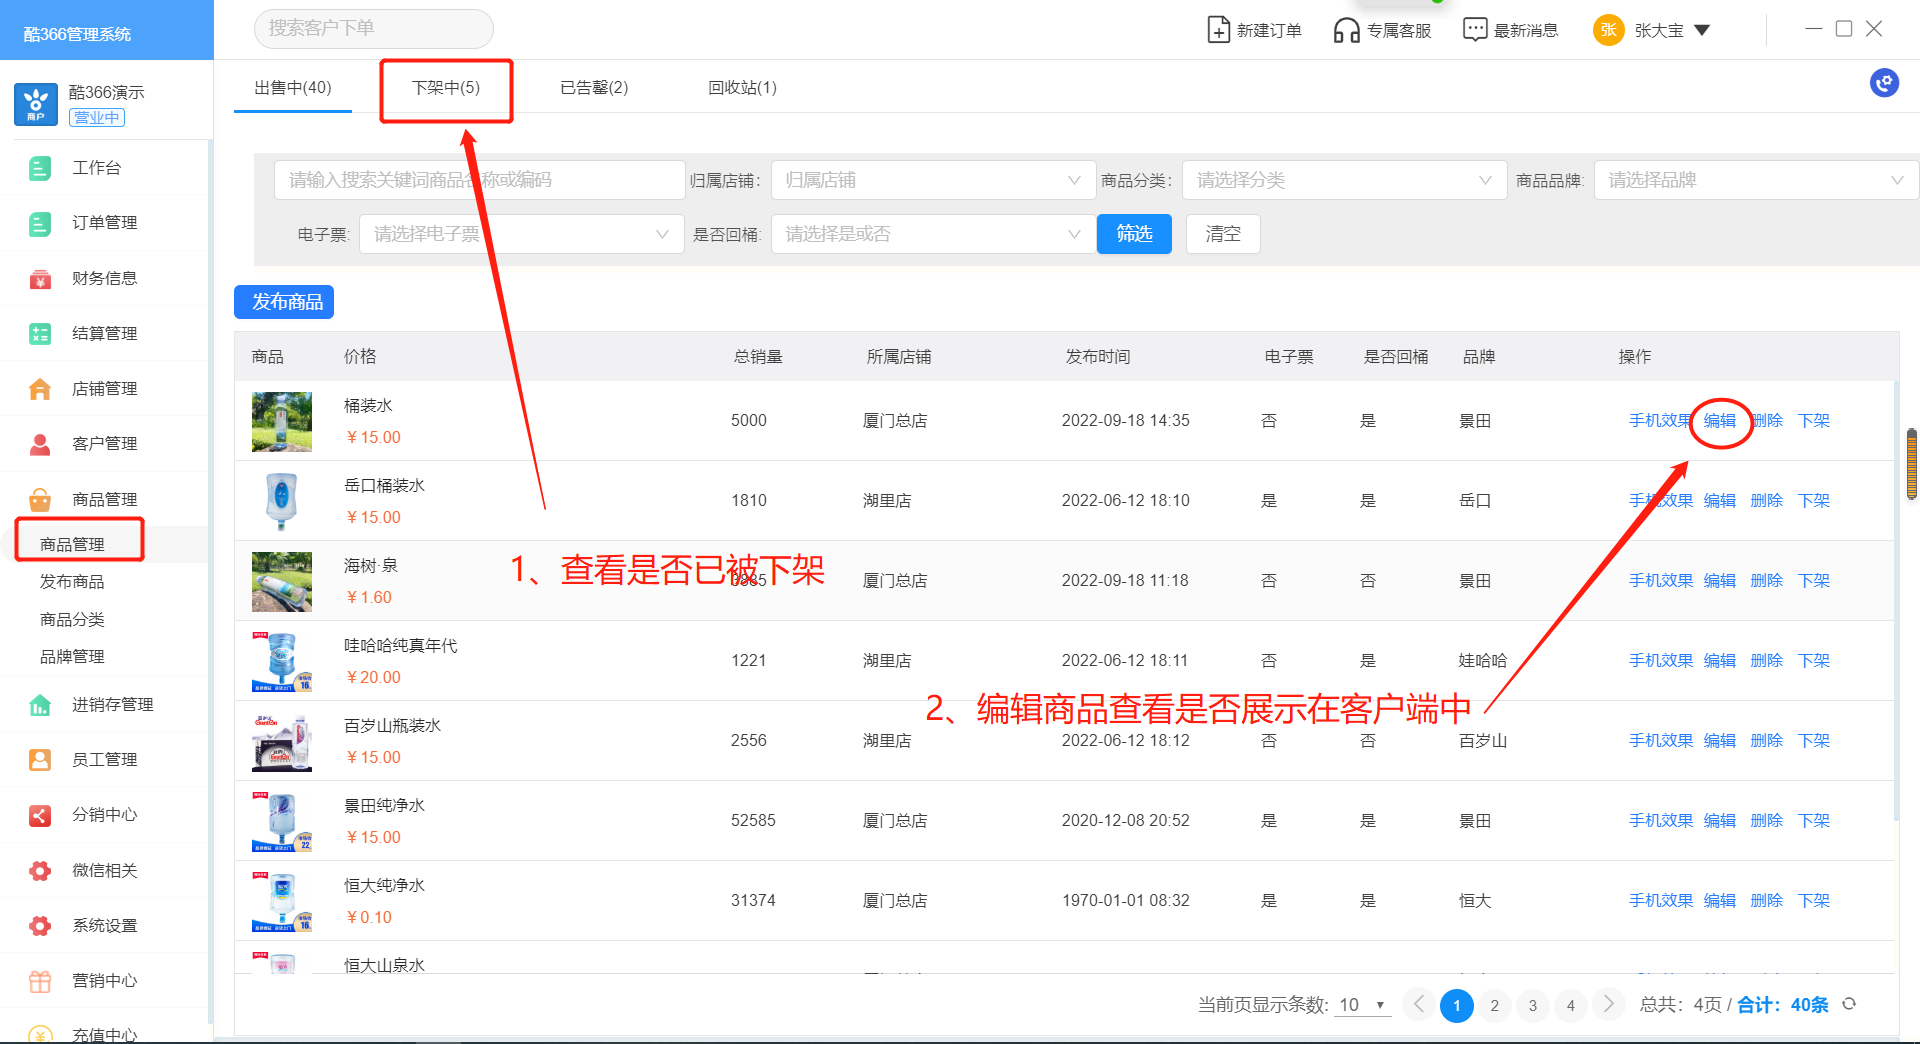The height and width of the screenshot is (1044, 1920).
Task: Click the store management (店铺管理) house icon
Action: pyautogui.click(x=40, y=389)
